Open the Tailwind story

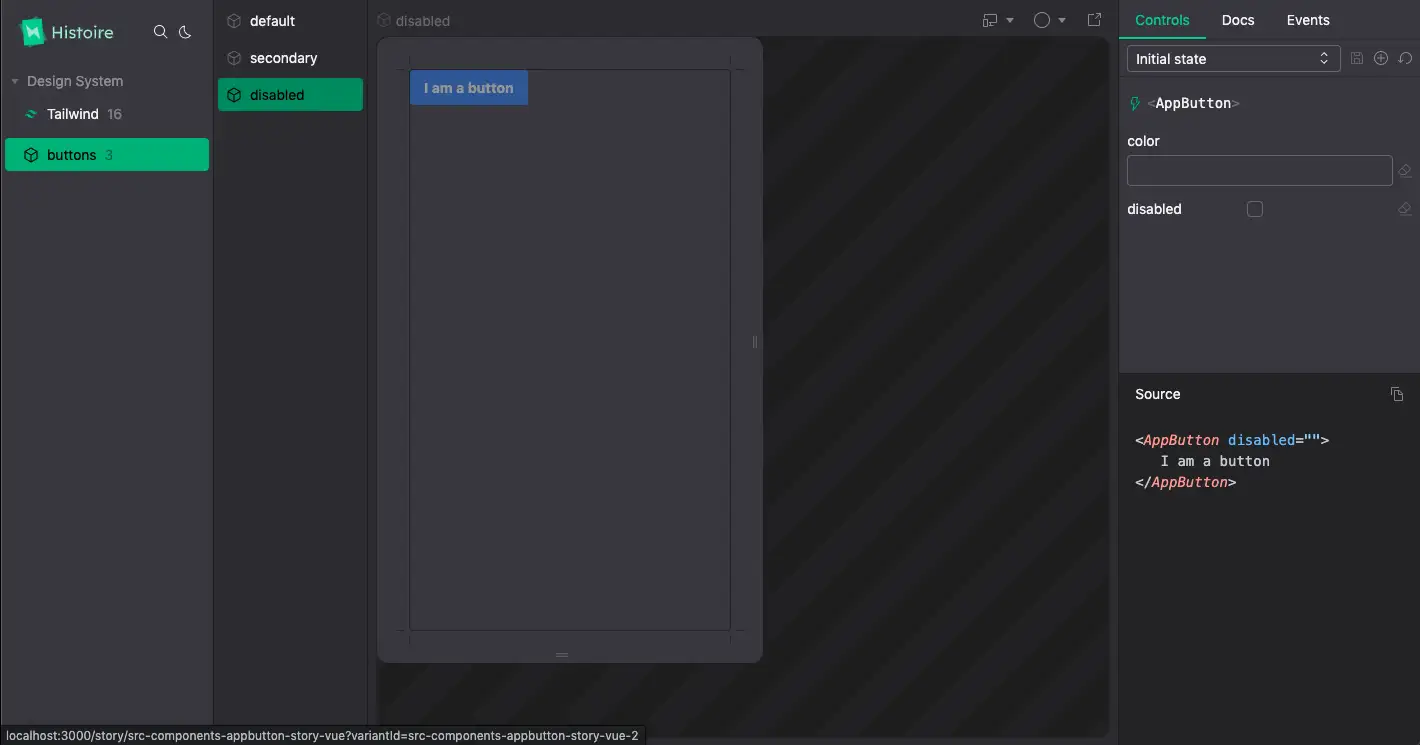pos(107,114)
